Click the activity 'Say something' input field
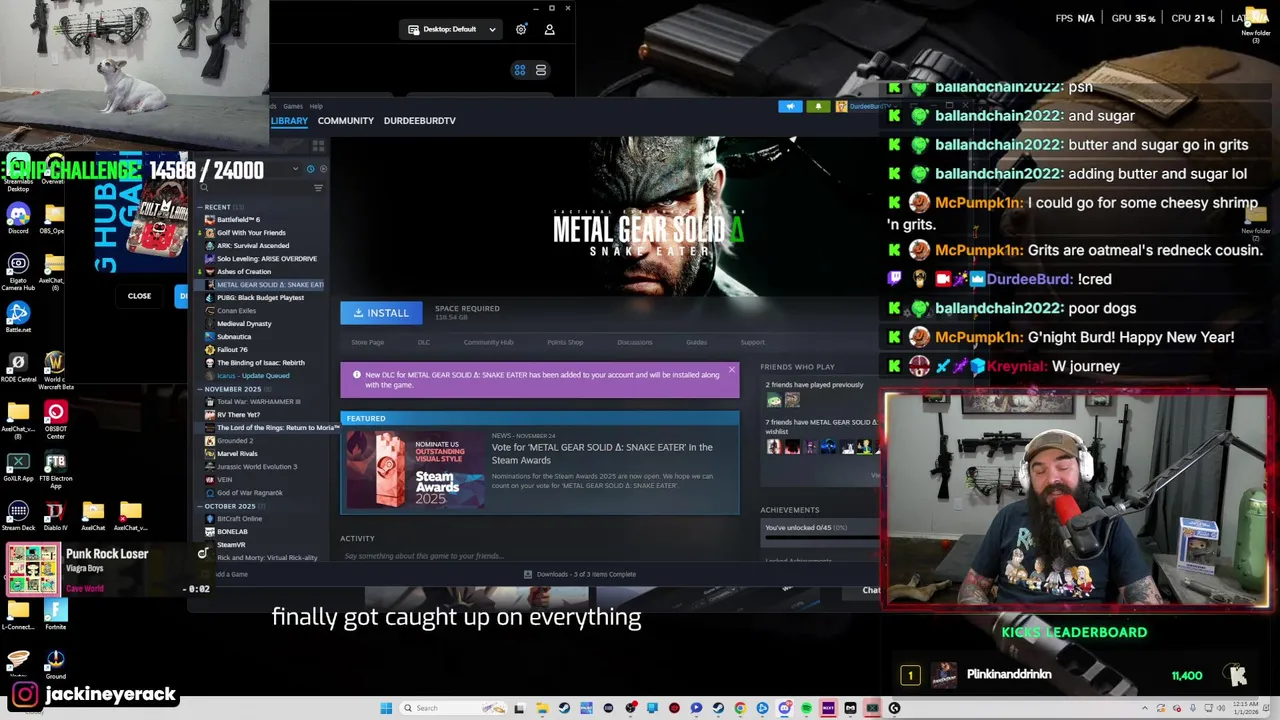This screenshot has height=720, width=1280. coord(540,556)
